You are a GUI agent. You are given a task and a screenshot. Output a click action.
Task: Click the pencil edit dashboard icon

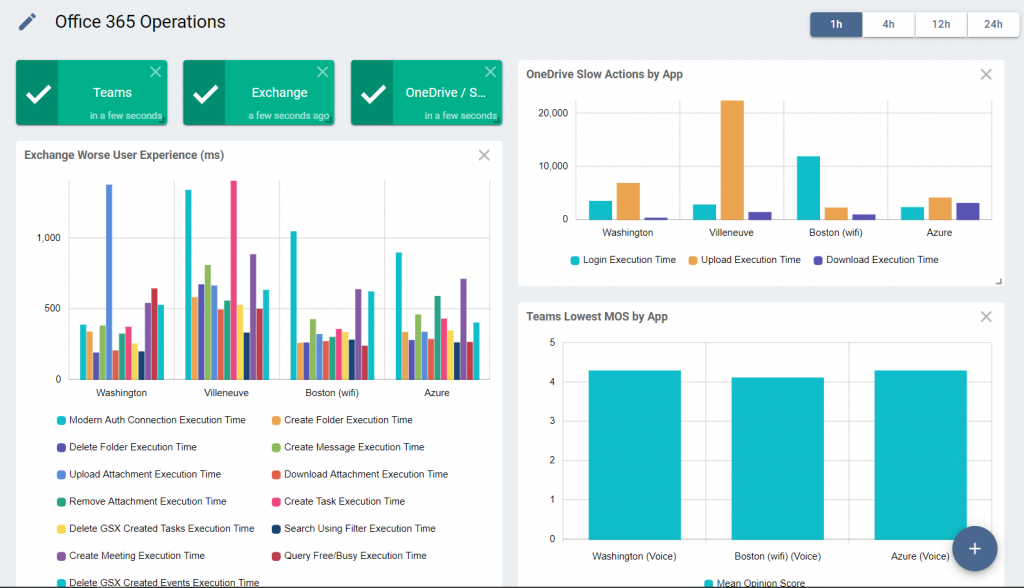27,22
